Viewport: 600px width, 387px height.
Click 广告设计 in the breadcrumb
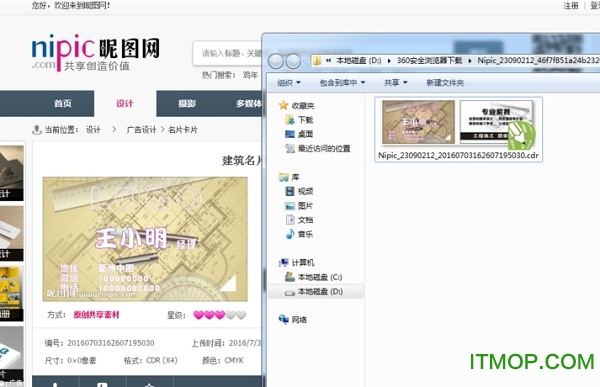(x=141, y=130)
